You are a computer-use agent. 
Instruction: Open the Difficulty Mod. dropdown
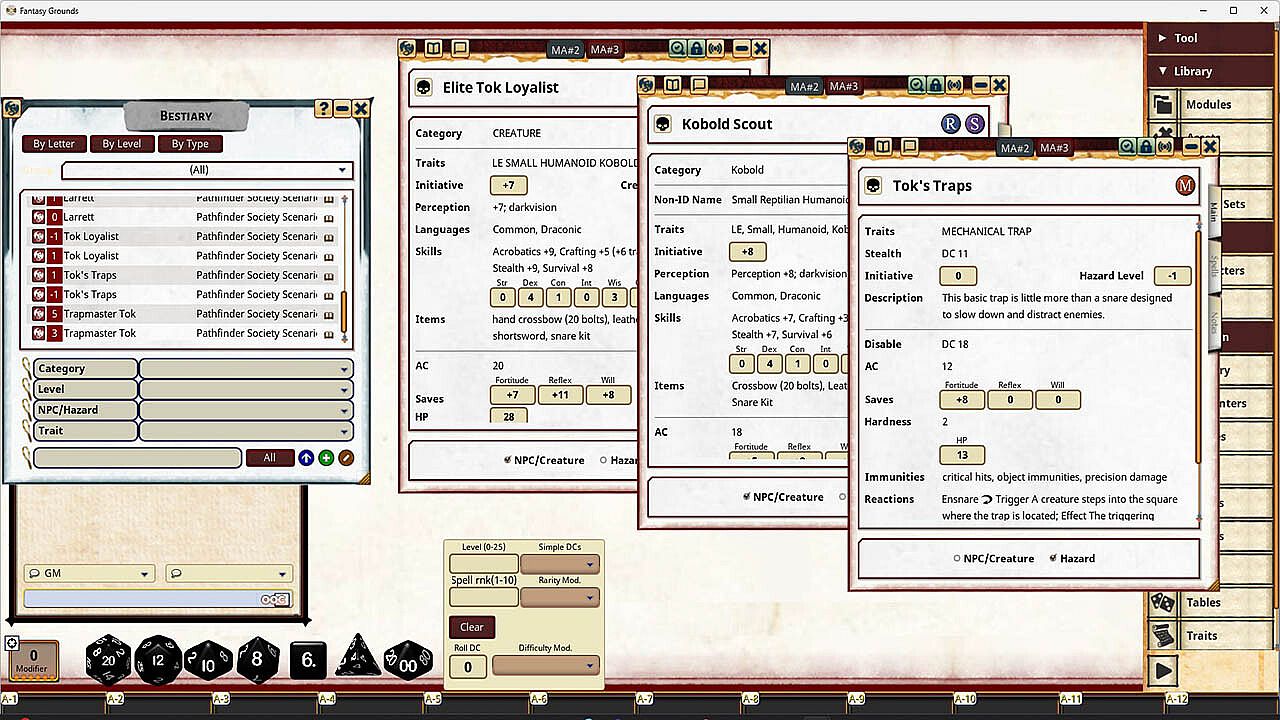point(546,665)
